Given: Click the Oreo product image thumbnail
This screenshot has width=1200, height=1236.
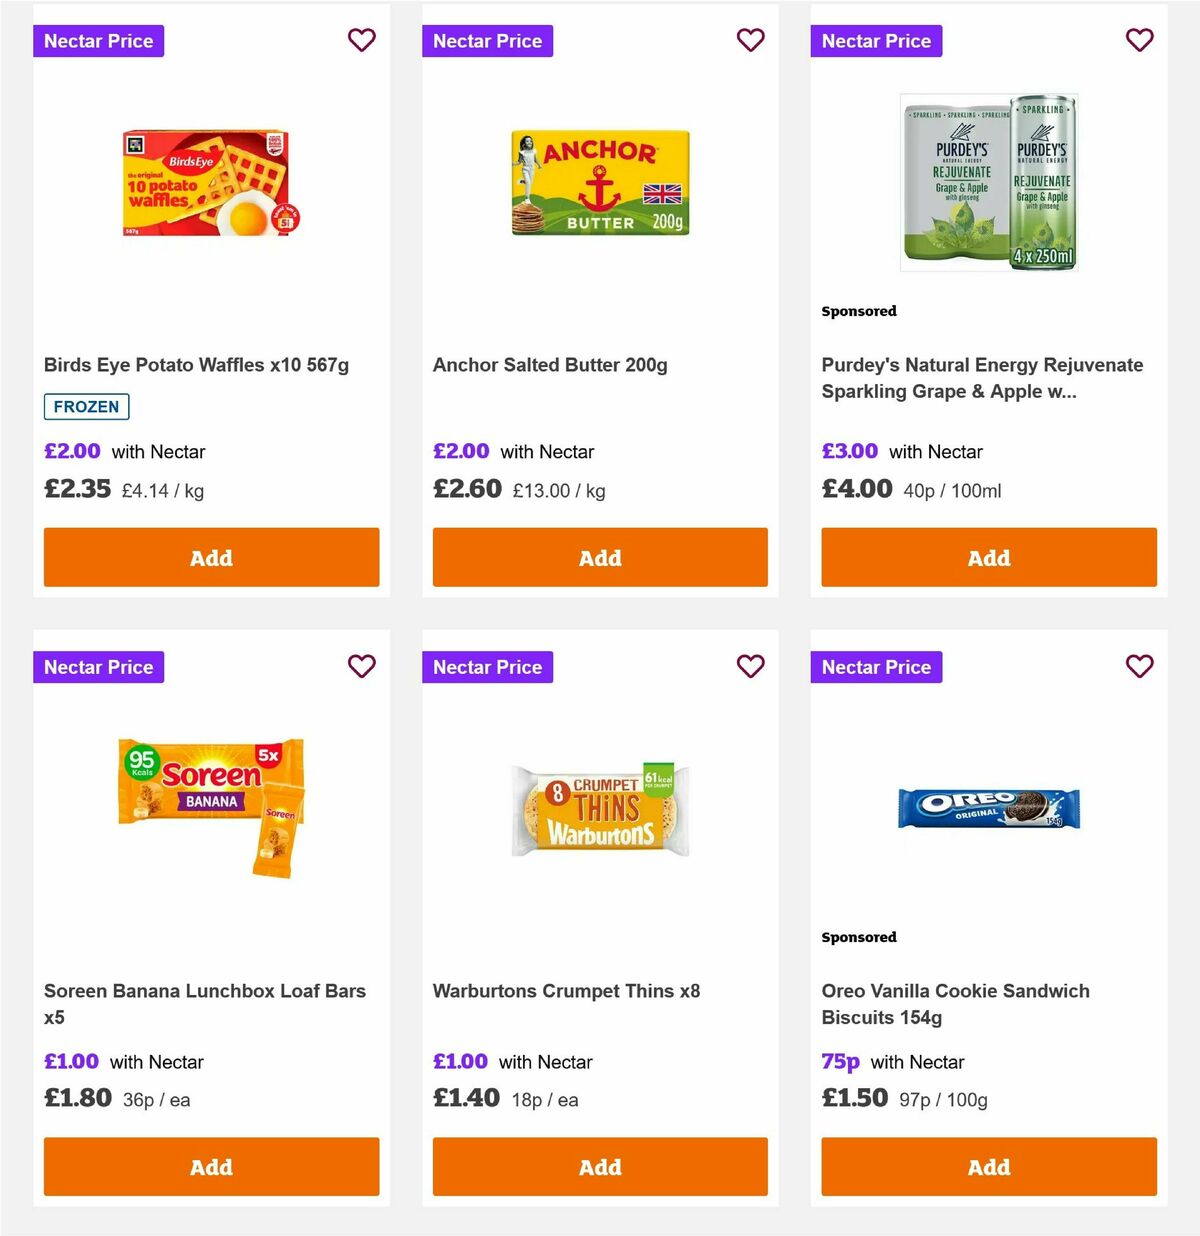Looking at the screenshot, I should pos(988,811).
